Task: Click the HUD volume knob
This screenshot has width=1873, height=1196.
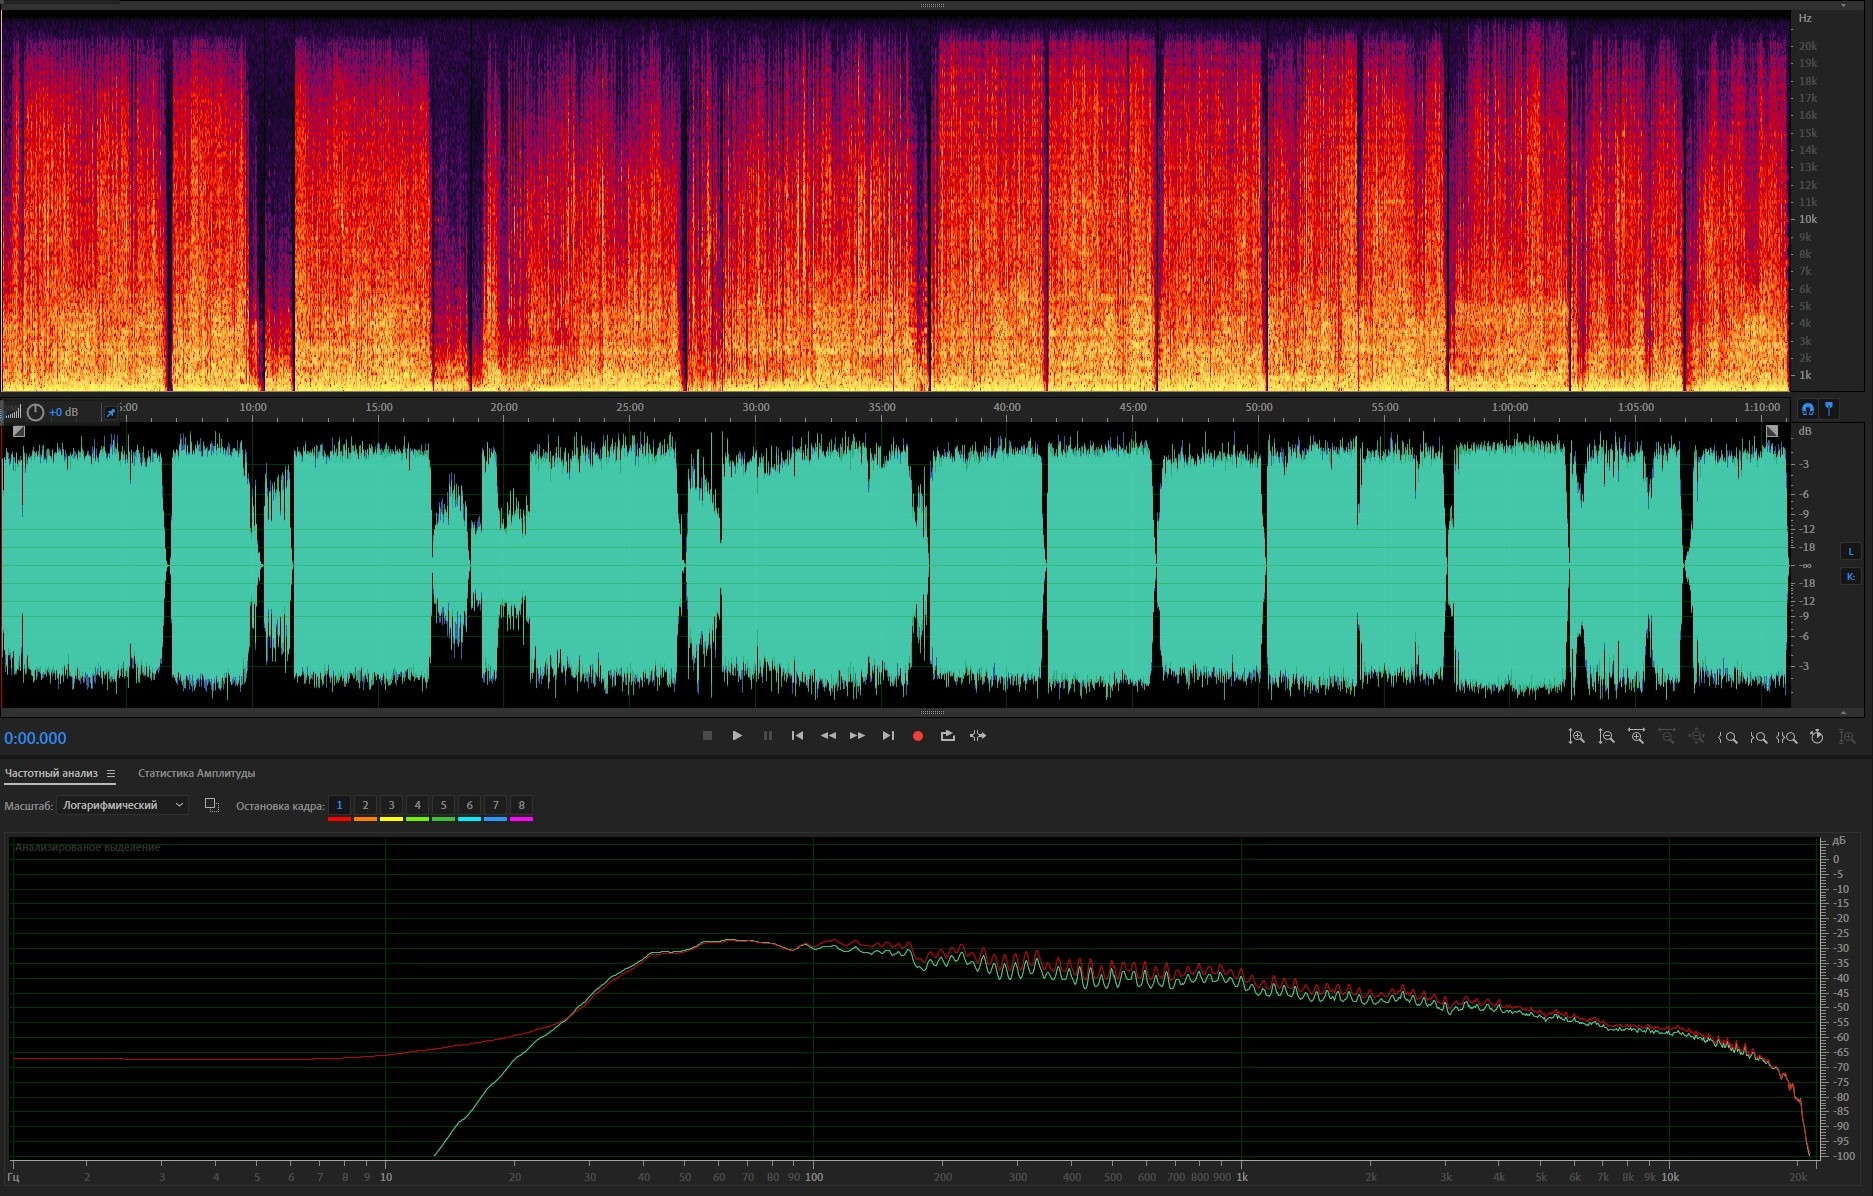Action: pos(35,412)
